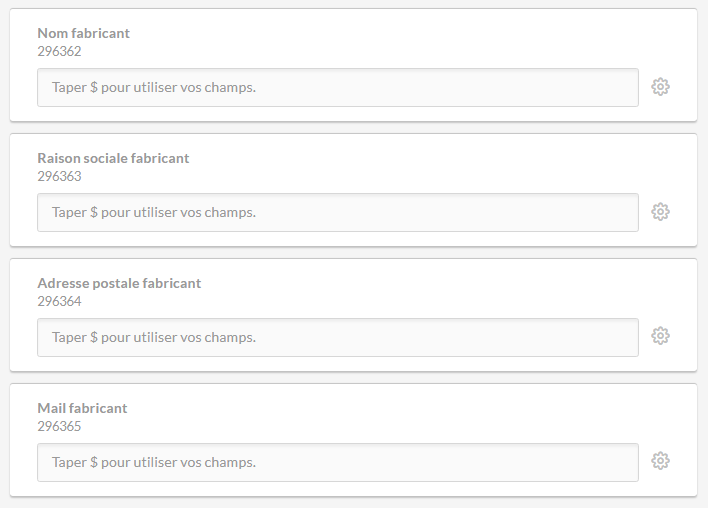The image size is (708, 508).
Task: Open settings gear for Mail fabricant
Action: tap(660, 461)
